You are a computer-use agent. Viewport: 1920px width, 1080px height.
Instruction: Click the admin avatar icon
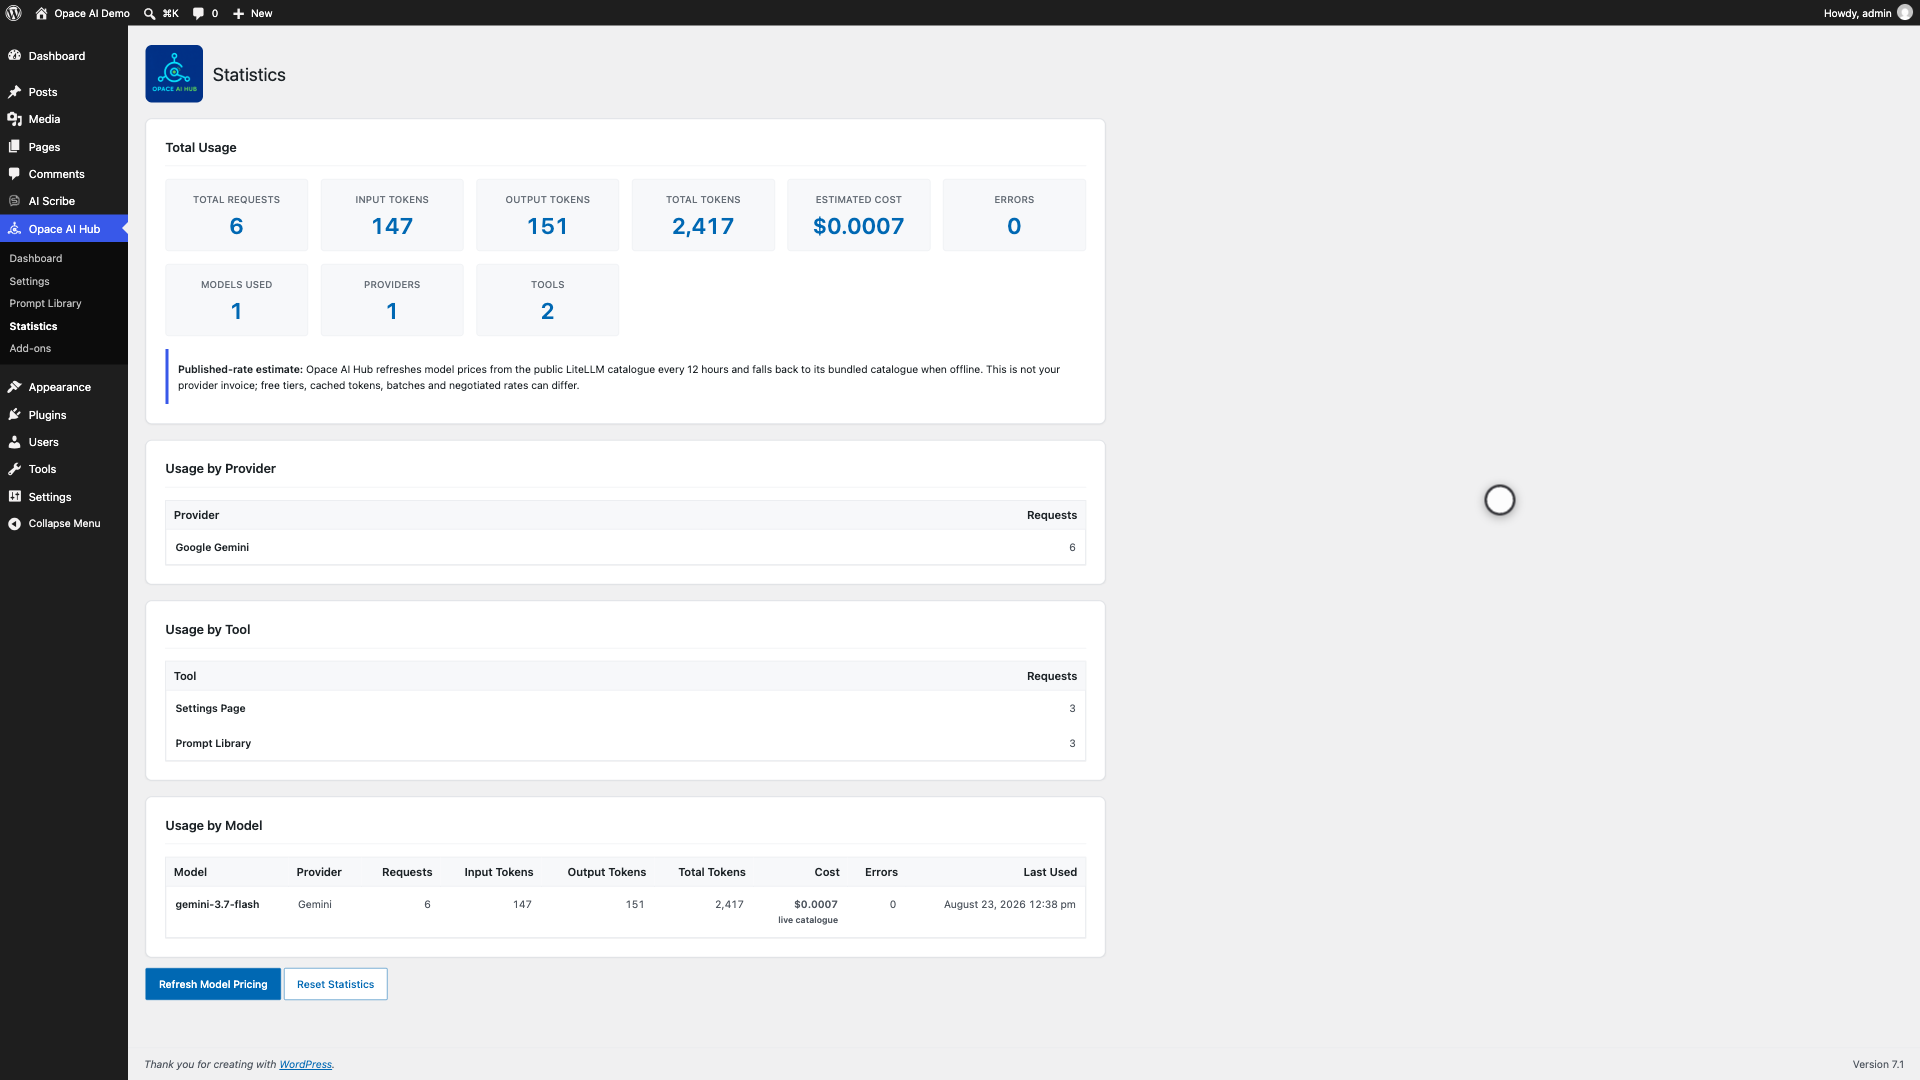[1904, 13]
